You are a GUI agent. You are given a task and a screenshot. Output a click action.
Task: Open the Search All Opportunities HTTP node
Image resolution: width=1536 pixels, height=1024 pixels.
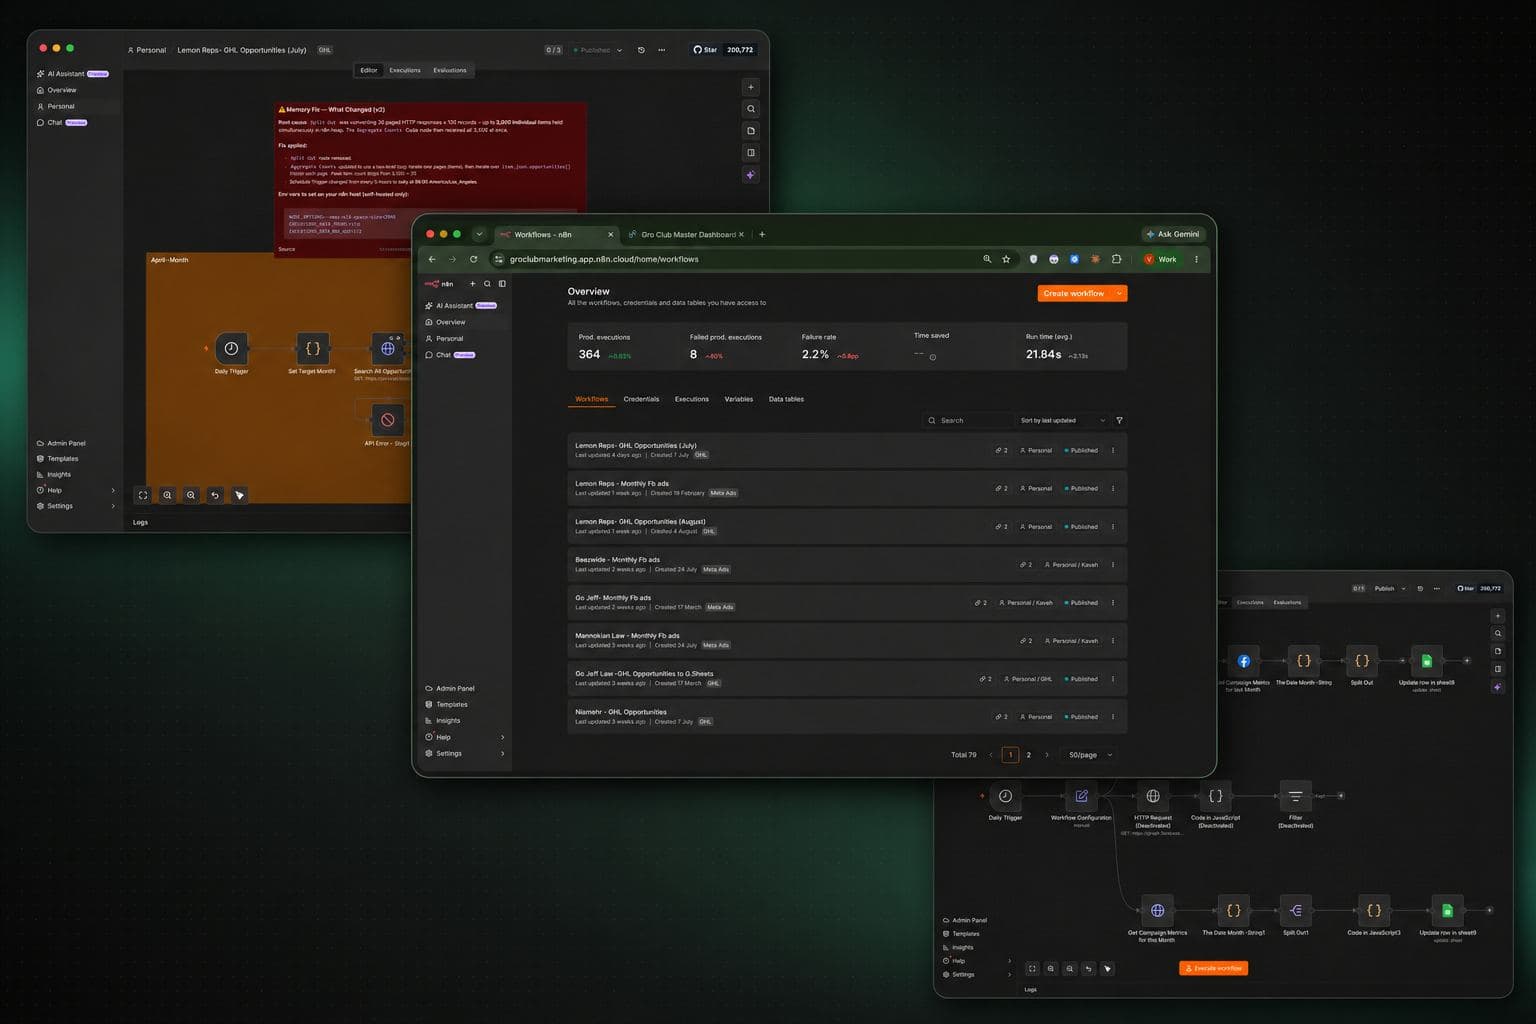(x=387, y=349)
